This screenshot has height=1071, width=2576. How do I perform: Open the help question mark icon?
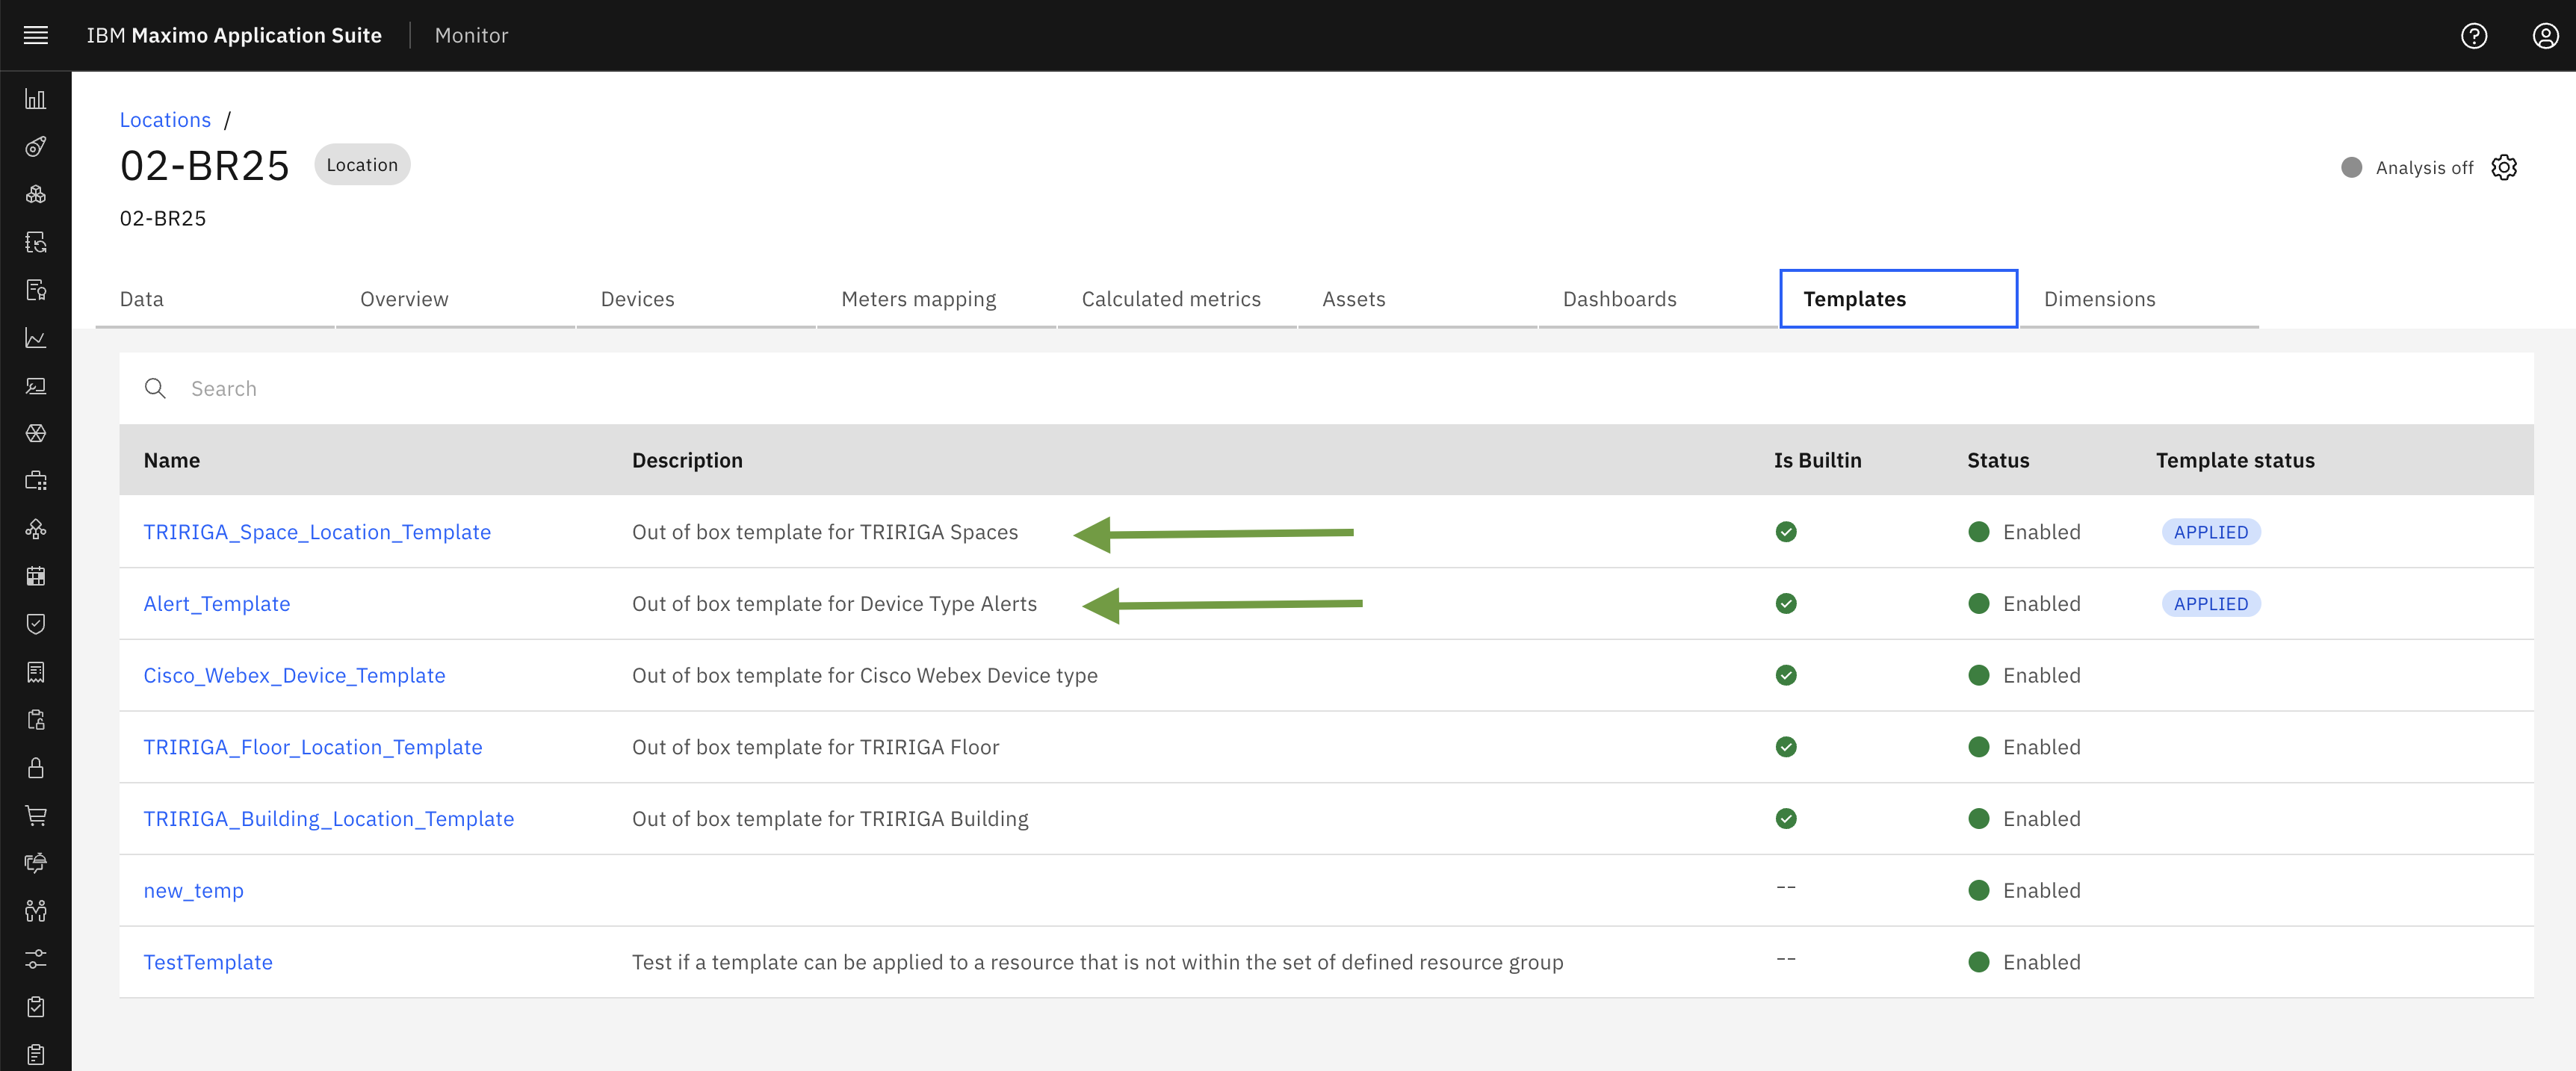[2474, 36]
